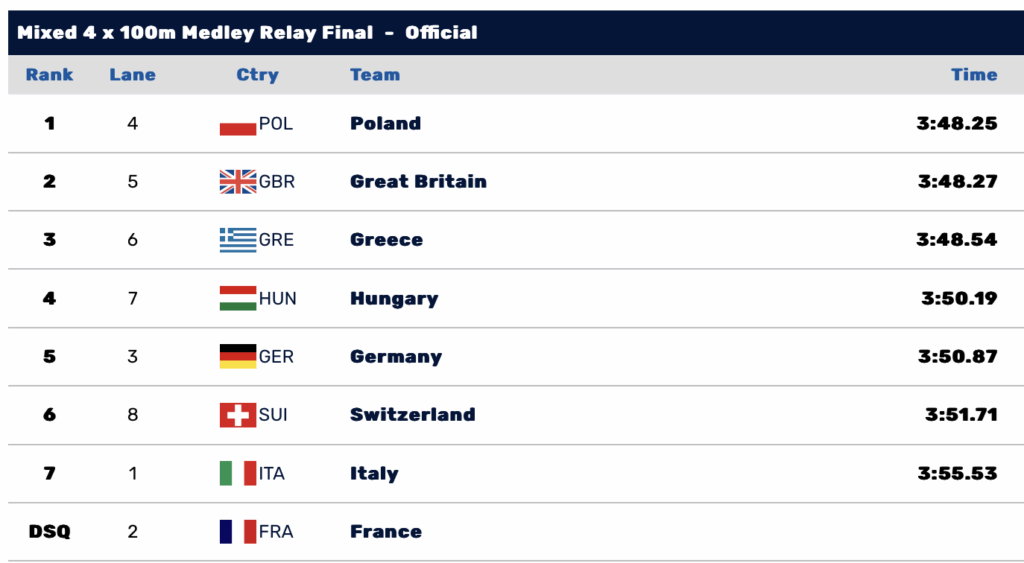The height and width of the screenshot is (563, 1024).
Task: Click the Italy flag icon
Action: click(x=238, y=473)
